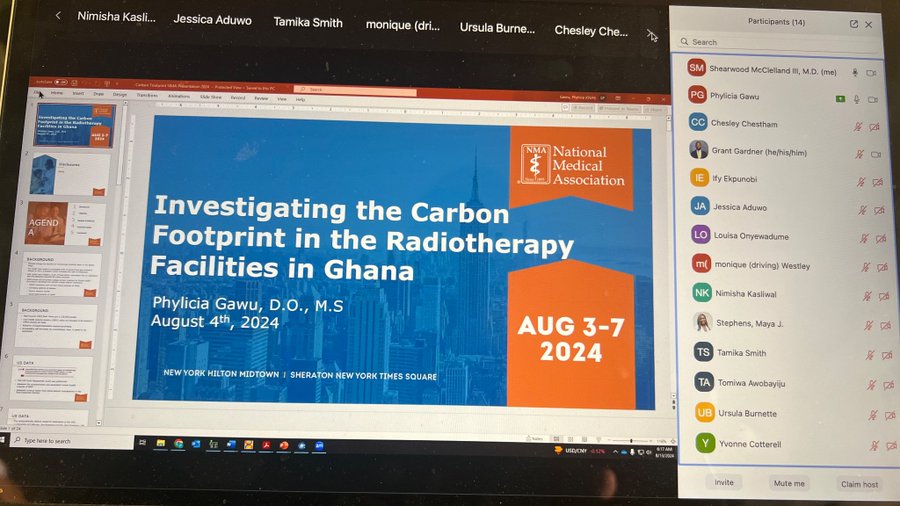Click Louisa Onyewadume's muted mic icon

[x=864, y=238]
